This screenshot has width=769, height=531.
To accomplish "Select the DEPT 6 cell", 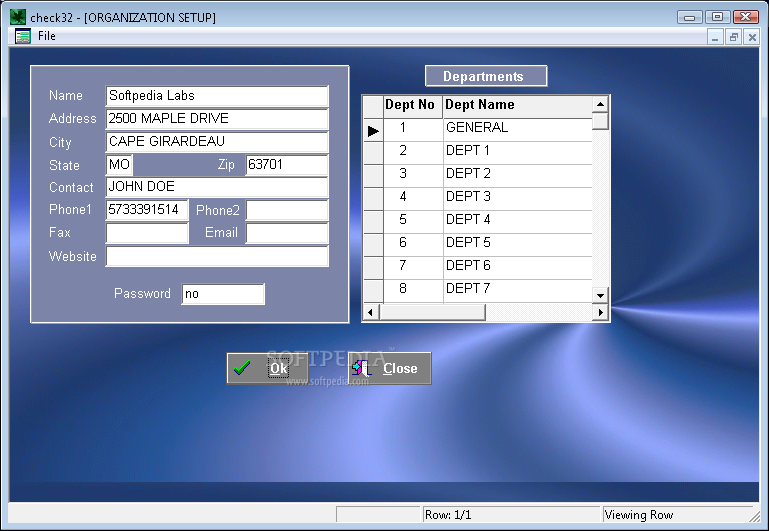I will coord(517,268).
